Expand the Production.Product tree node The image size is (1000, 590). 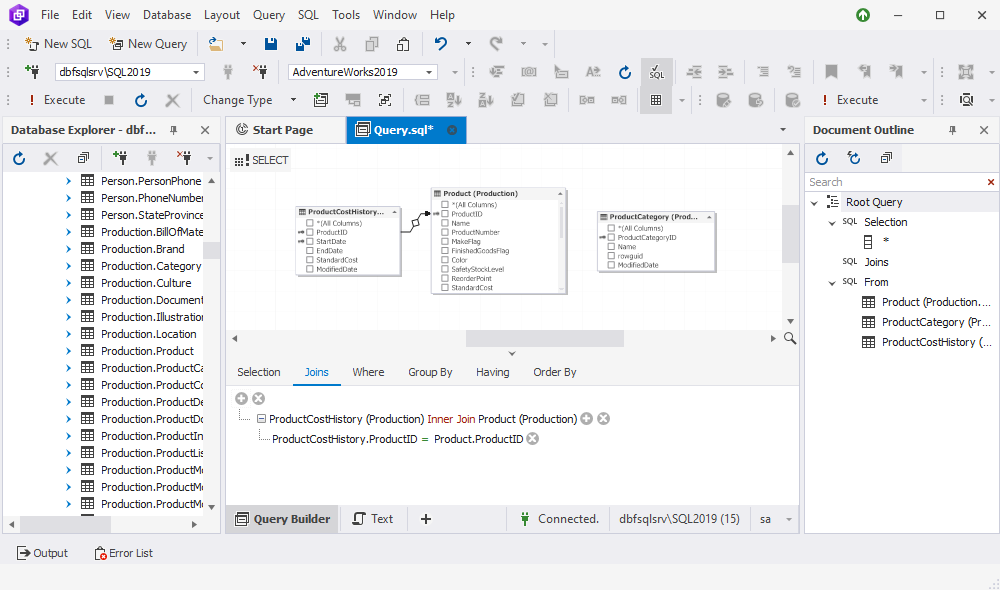coord(69,351)
